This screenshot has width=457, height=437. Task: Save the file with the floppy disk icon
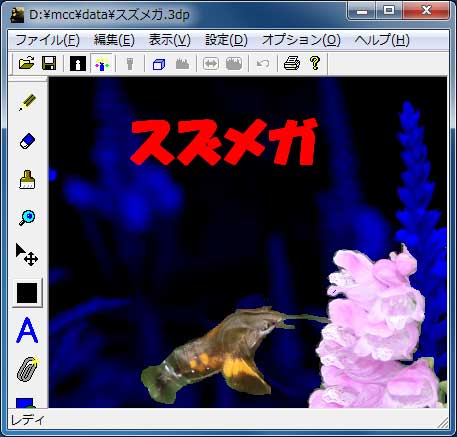click(x=49, y=63)
